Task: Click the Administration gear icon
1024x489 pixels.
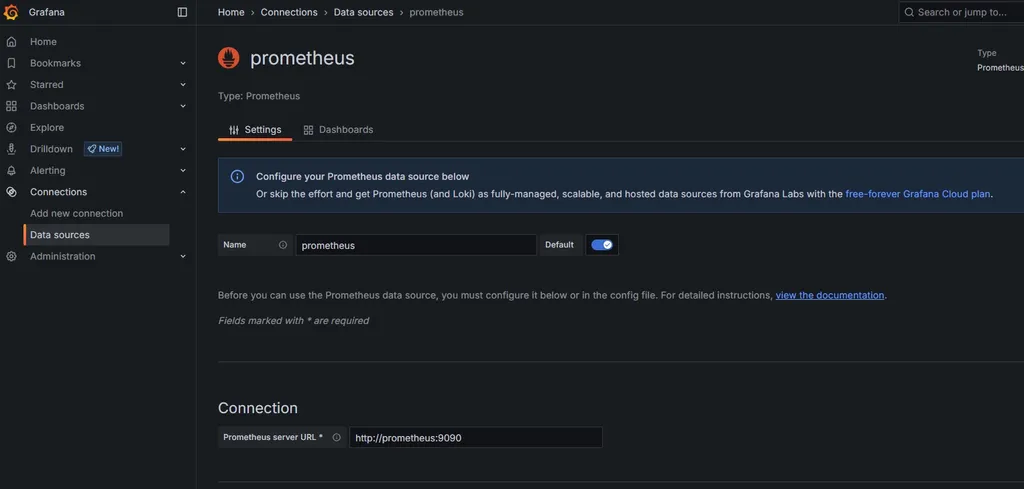Action: [11, 257]
